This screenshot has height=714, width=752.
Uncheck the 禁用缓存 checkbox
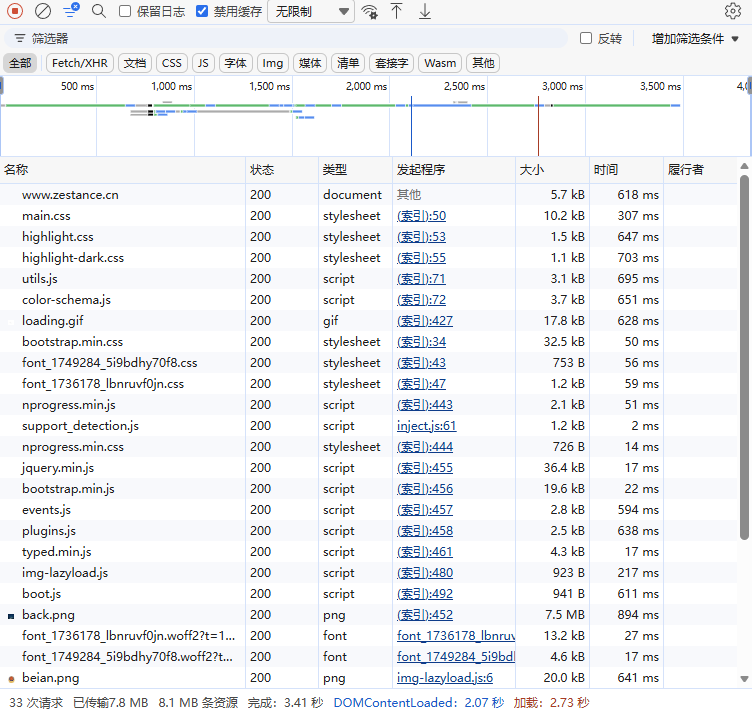pyautogui.click(x=202, y=12)
